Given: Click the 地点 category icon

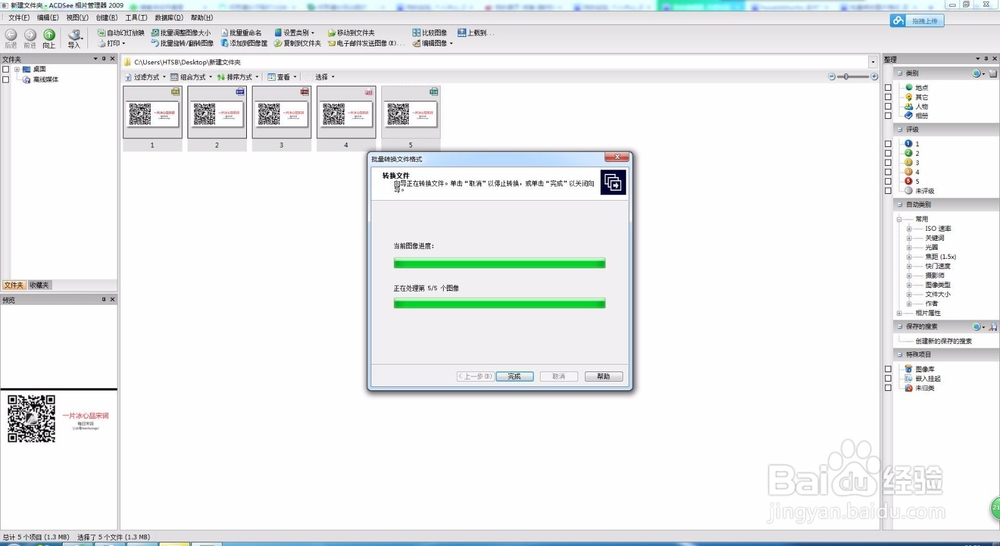Looking at the screenshot, I should 909,87.
